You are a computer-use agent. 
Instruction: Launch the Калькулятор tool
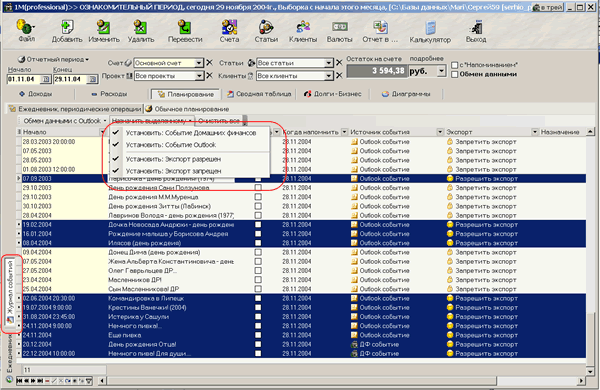(x=430, y=31)
